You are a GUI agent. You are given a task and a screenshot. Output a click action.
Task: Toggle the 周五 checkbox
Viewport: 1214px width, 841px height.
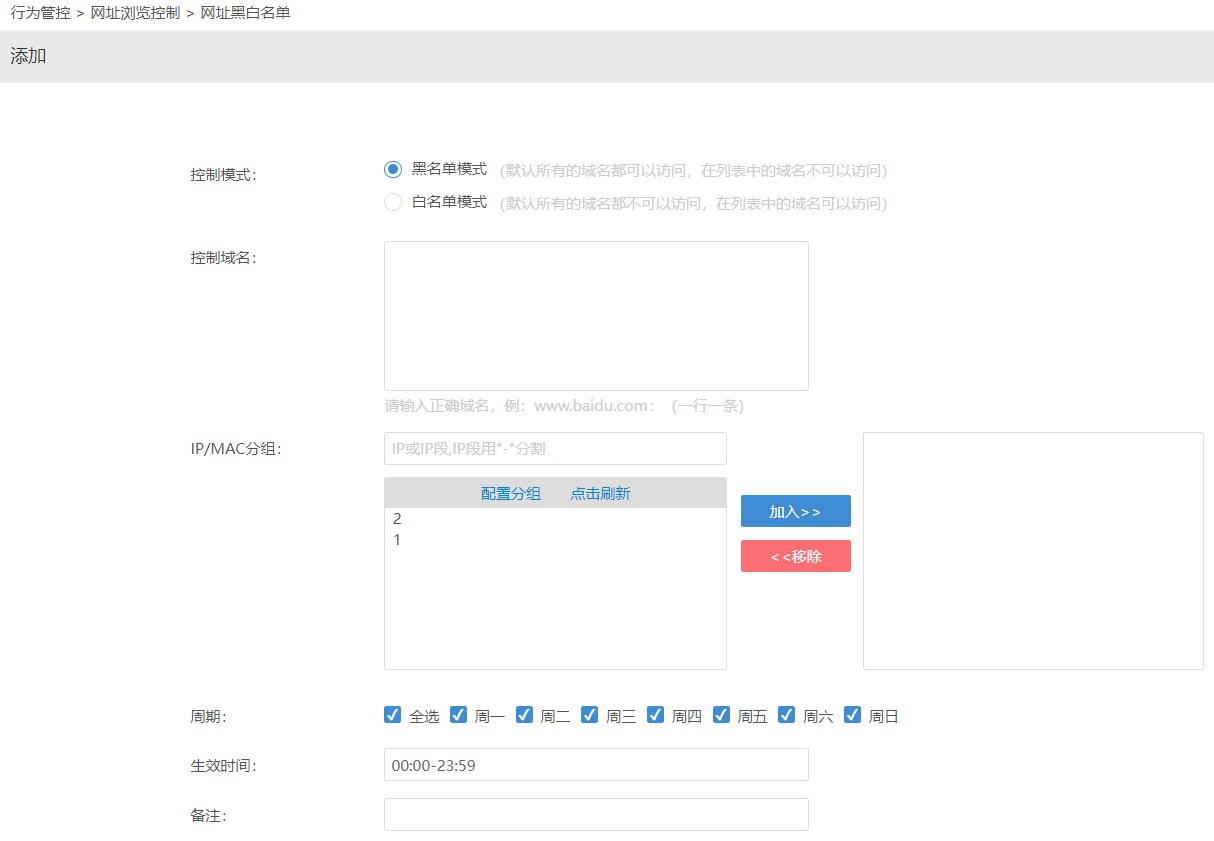coord(722,715)
